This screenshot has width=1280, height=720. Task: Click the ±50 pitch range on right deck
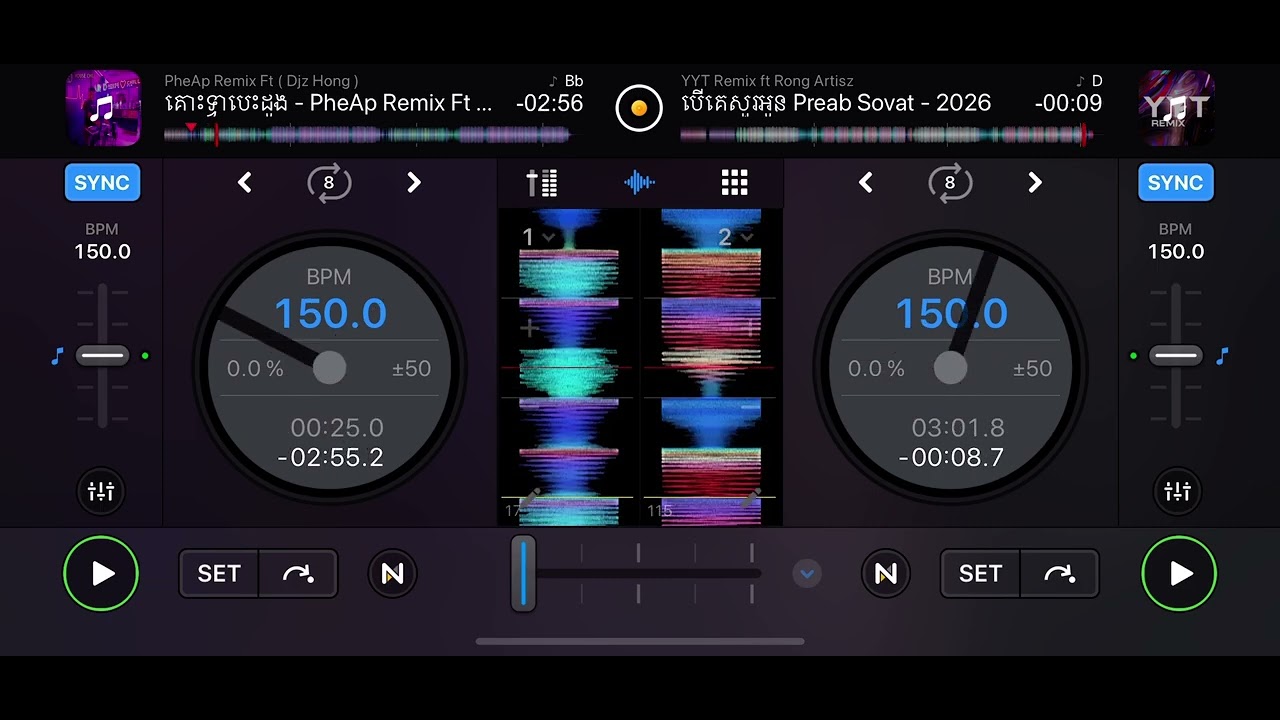(1032, 369)
